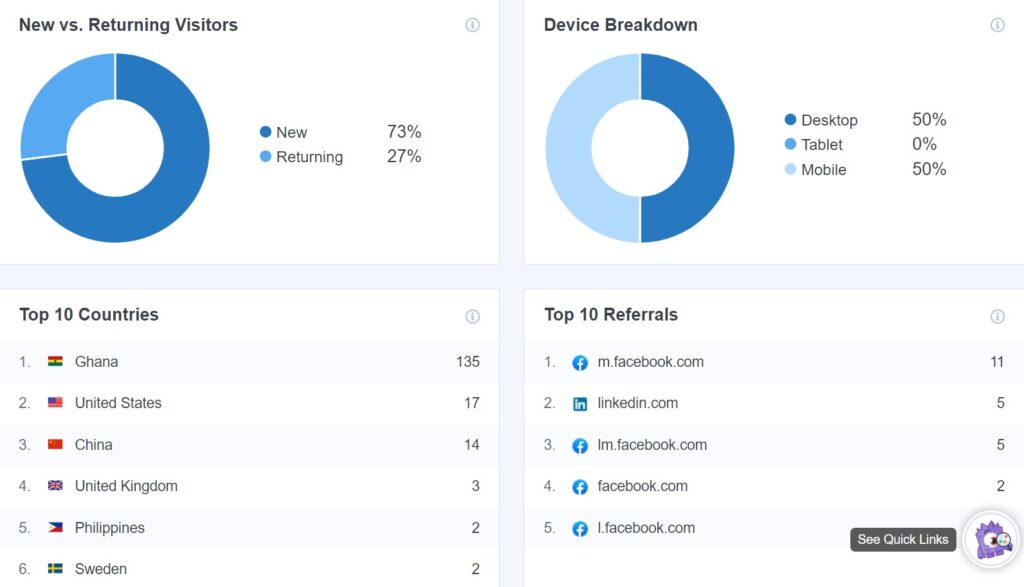This screenshot has width=1024, height=587.
Task: Click the LinkedIn icon in referrals list
Action: 580,404
